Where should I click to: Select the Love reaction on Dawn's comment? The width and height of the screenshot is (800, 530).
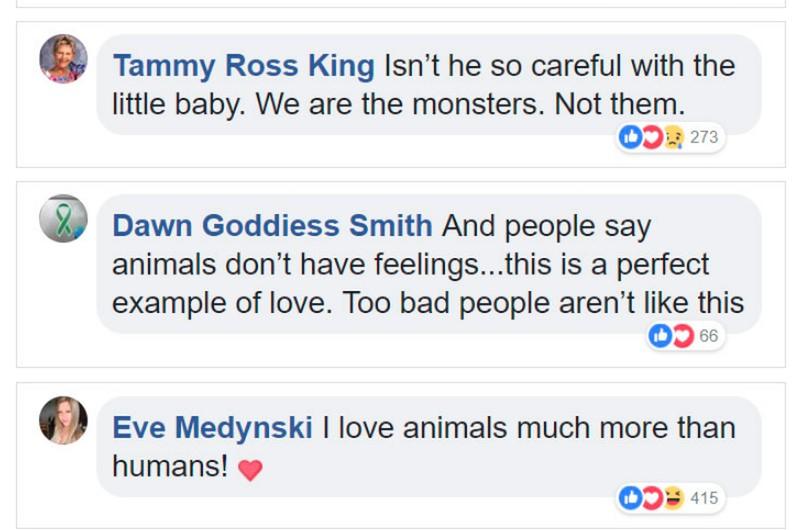(x=681, y=336)
